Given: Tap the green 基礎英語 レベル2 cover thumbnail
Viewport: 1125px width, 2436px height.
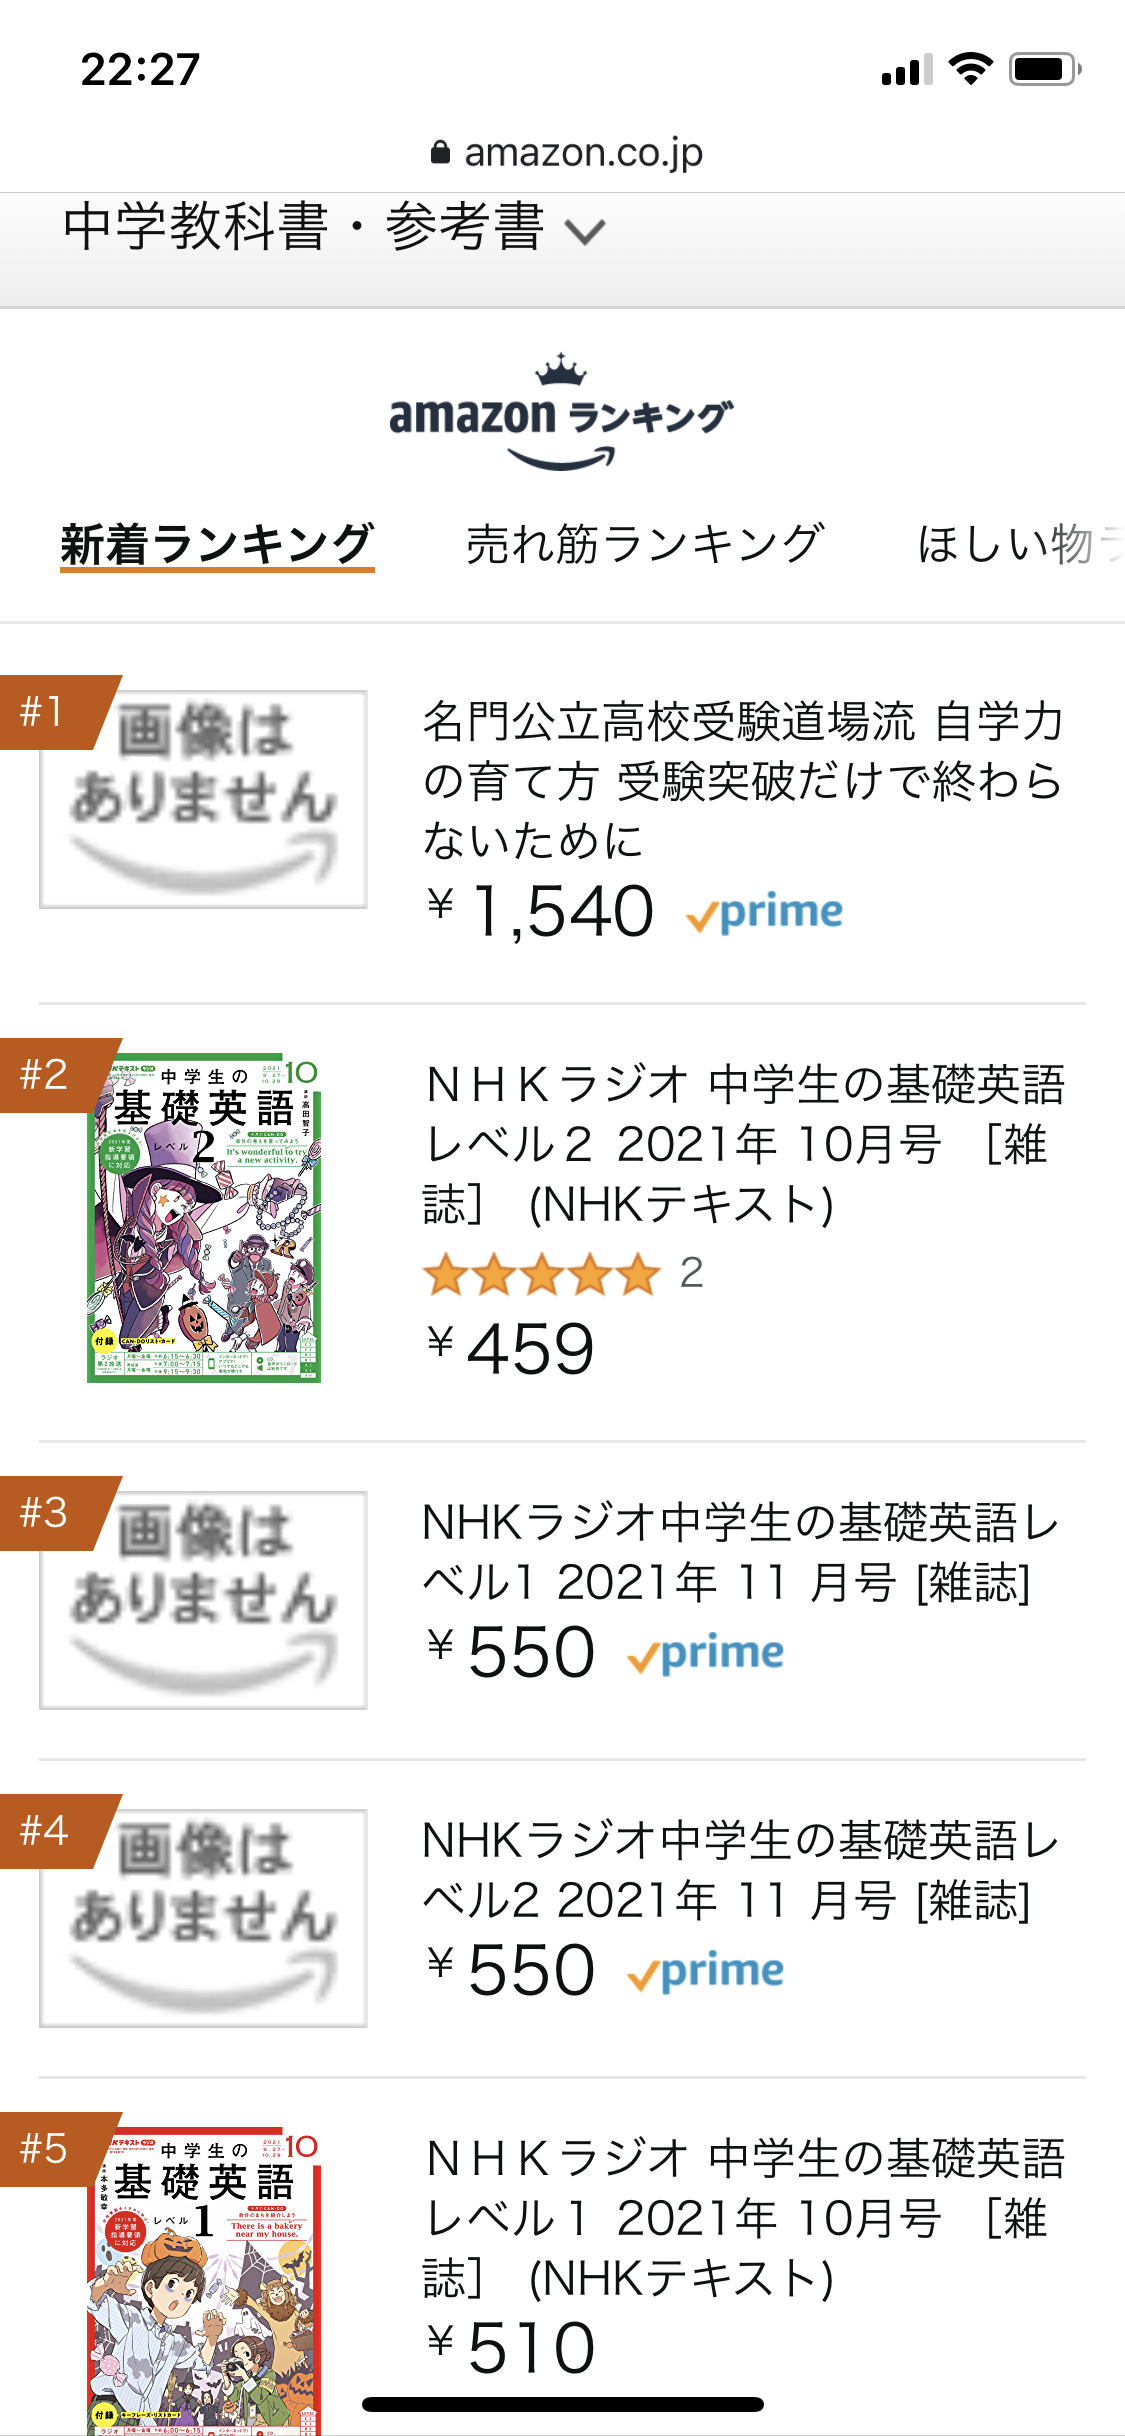Looking at the screenshot, I should 205,1220.
